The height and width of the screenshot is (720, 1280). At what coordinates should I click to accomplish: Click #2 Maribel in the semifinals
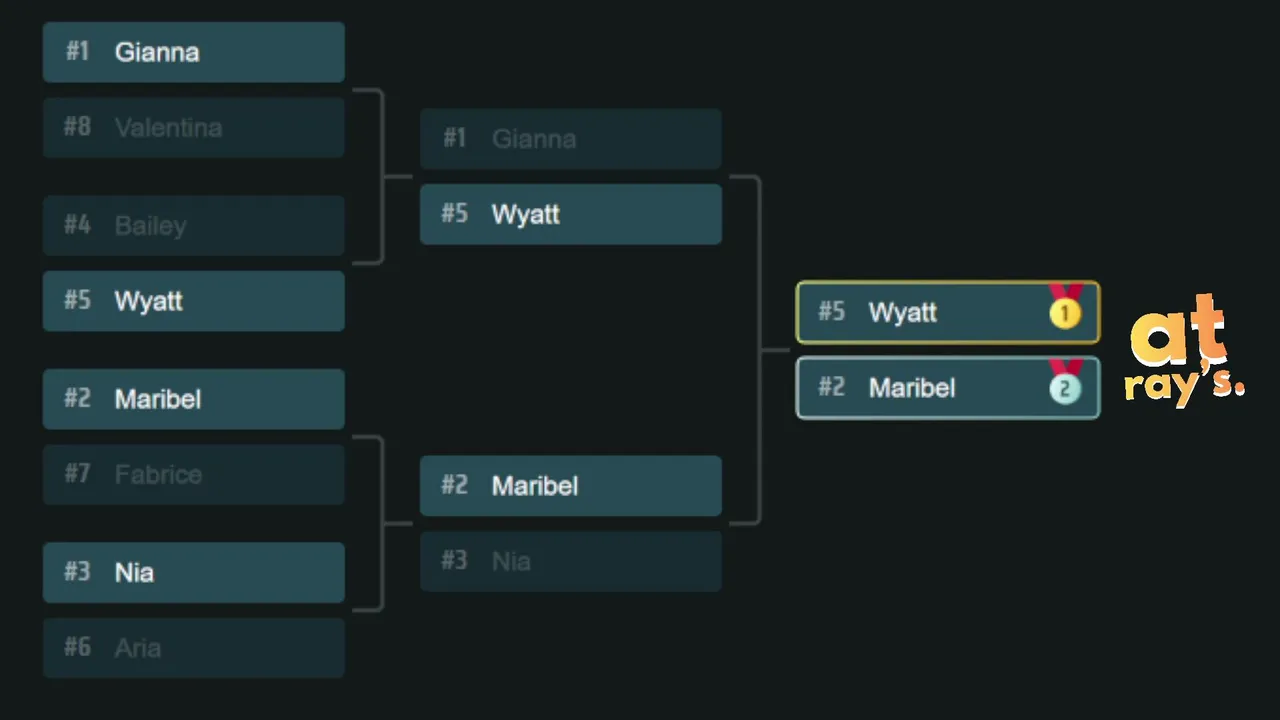pyautogui.click(x=570, y=486)
